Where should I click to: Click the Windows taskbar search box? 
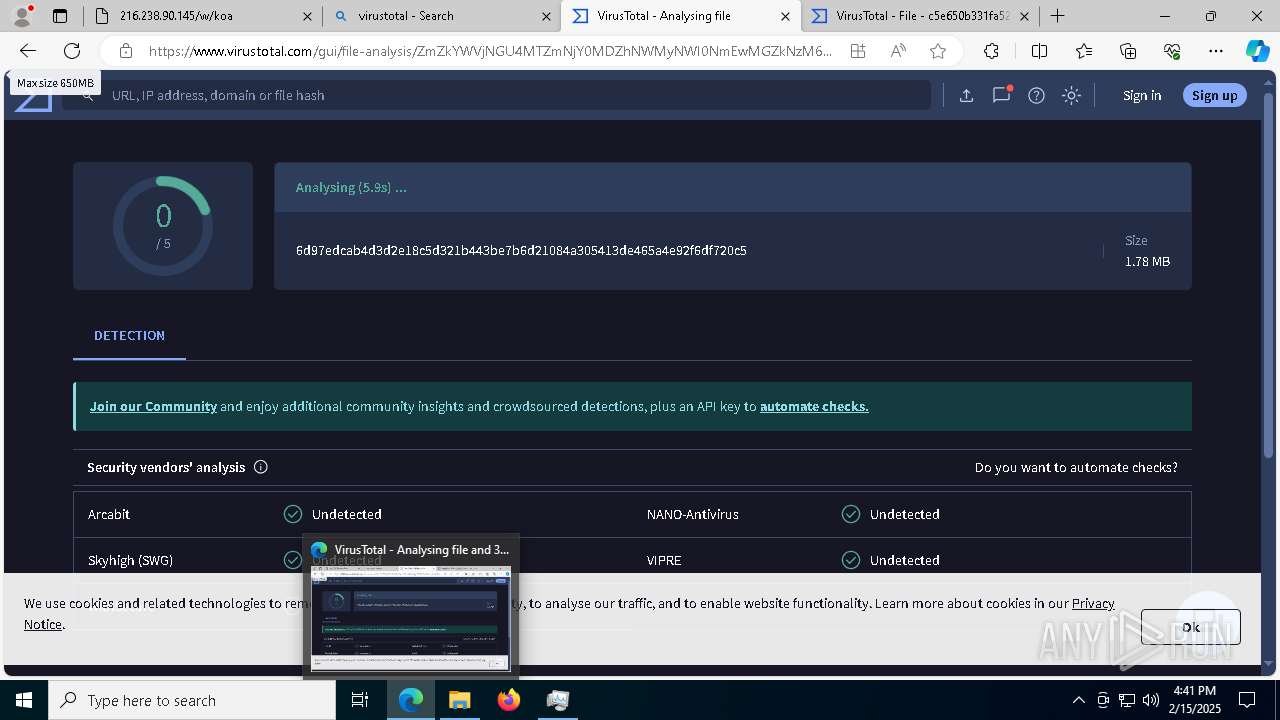(192, 700)
